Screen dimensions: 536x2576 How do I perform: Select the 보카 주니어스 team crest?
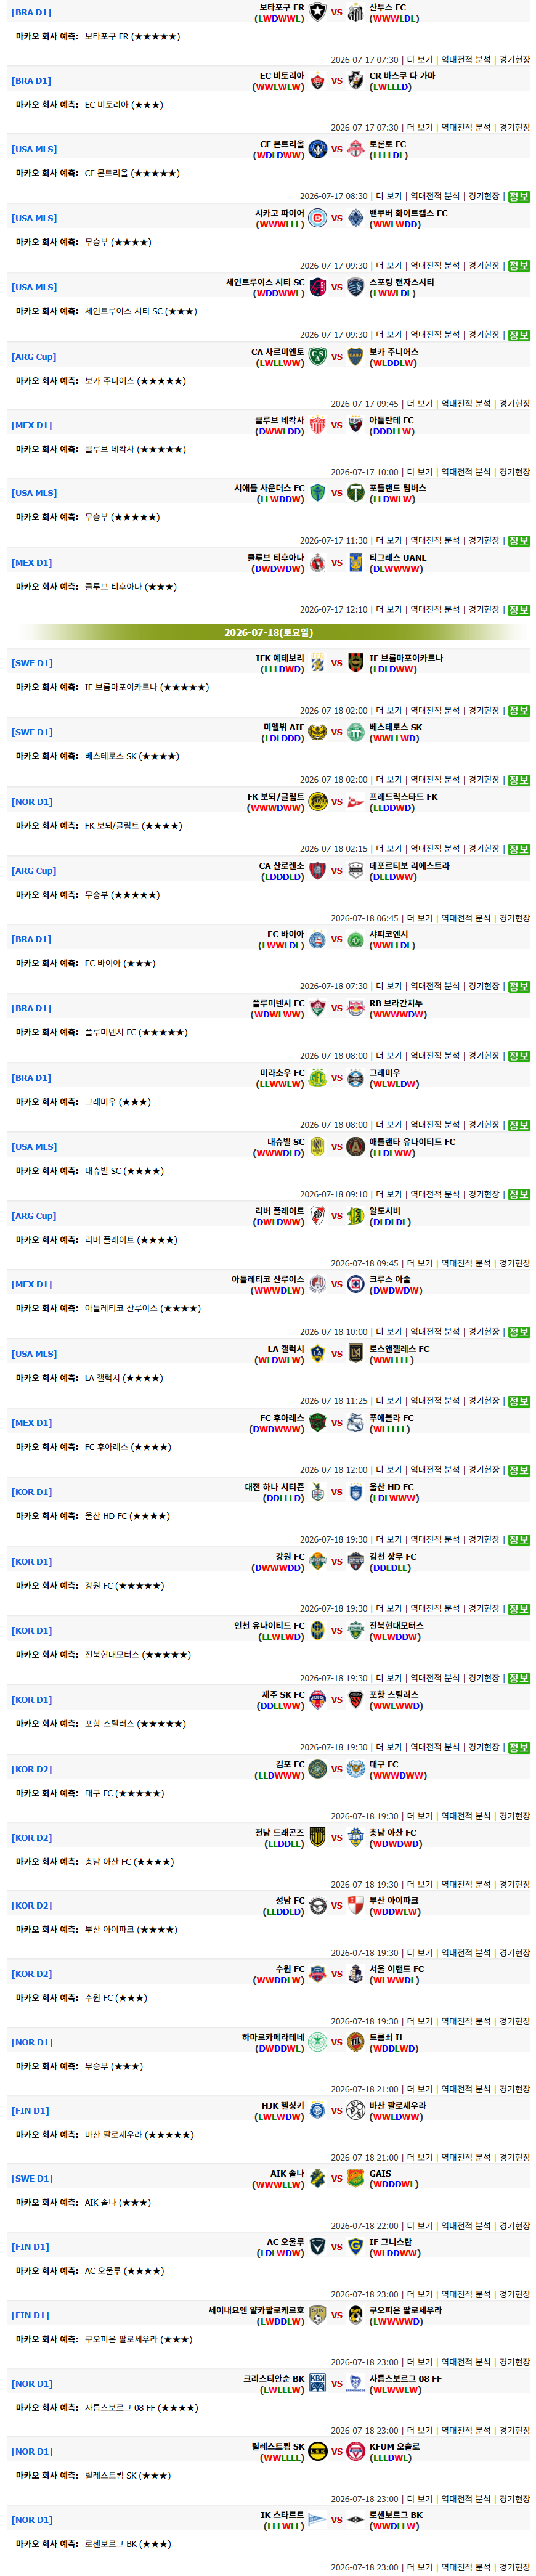point(355,357)
